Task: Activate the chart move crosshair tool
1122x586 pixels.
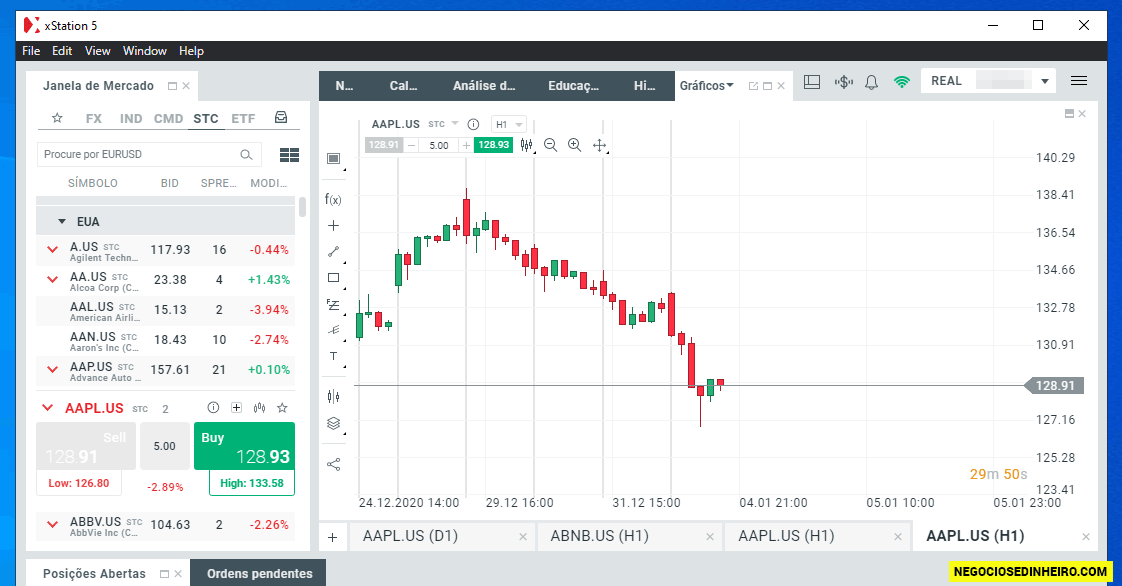Action: (x=600, y=145)
